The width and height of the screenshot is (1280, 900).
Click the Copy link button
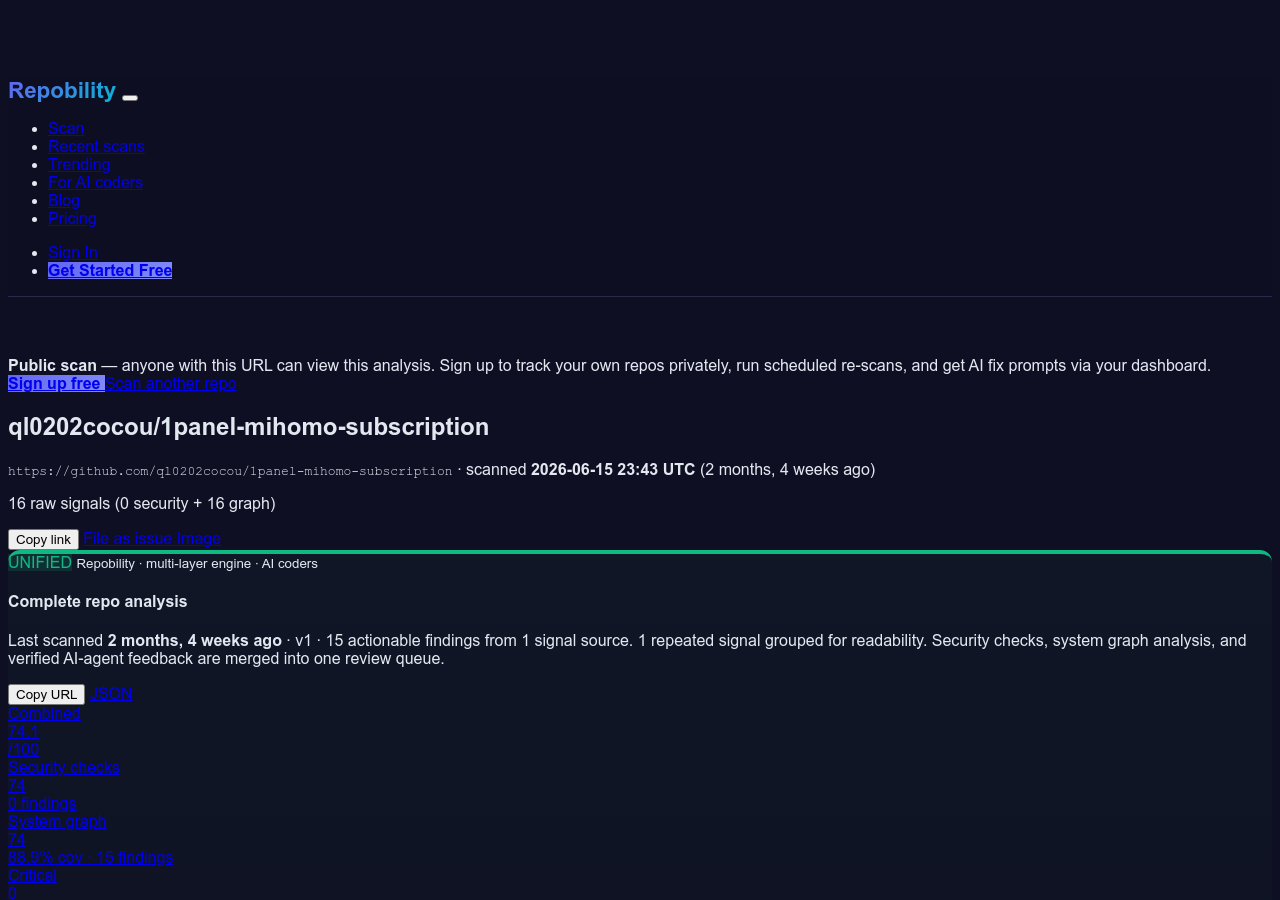tap(43, 539)
